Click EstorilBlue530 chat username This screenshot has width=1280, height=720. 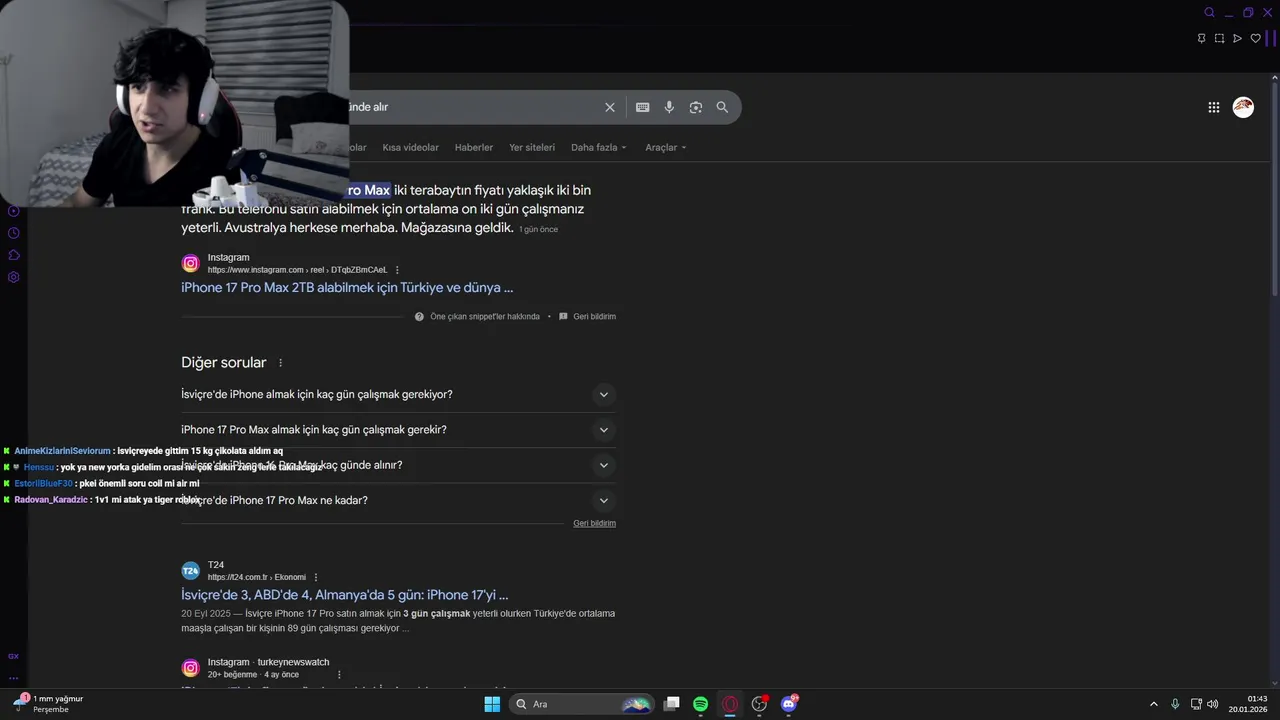(44, 484)
